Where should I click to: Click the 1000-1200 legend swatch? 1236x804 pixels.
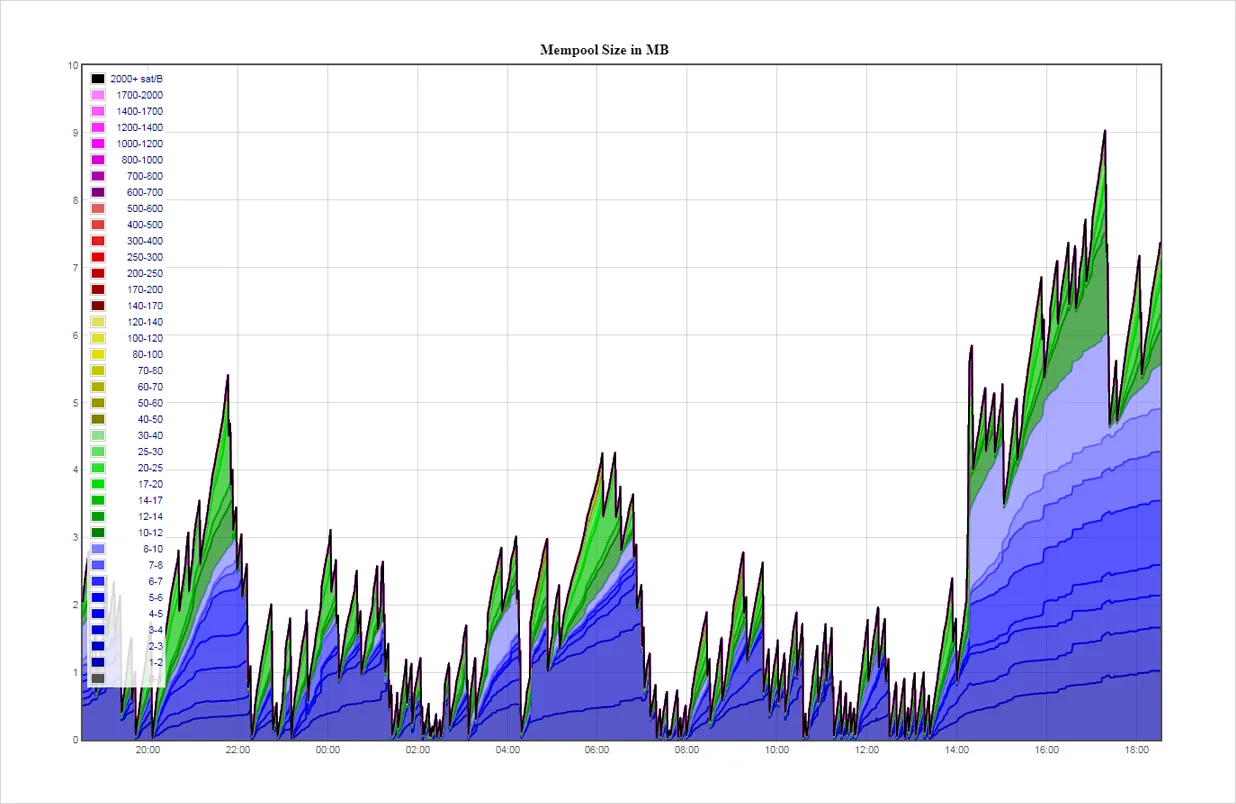pyautogui.click(x=98, y=144)
